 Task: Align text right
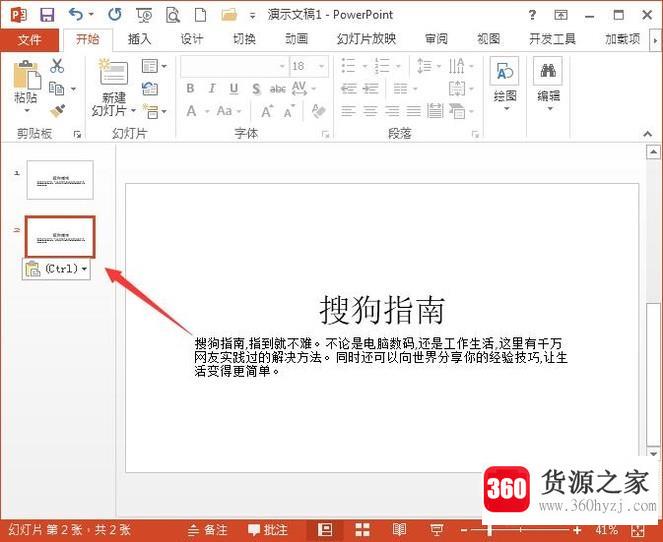pyautogui.click(x=392, y=112)
